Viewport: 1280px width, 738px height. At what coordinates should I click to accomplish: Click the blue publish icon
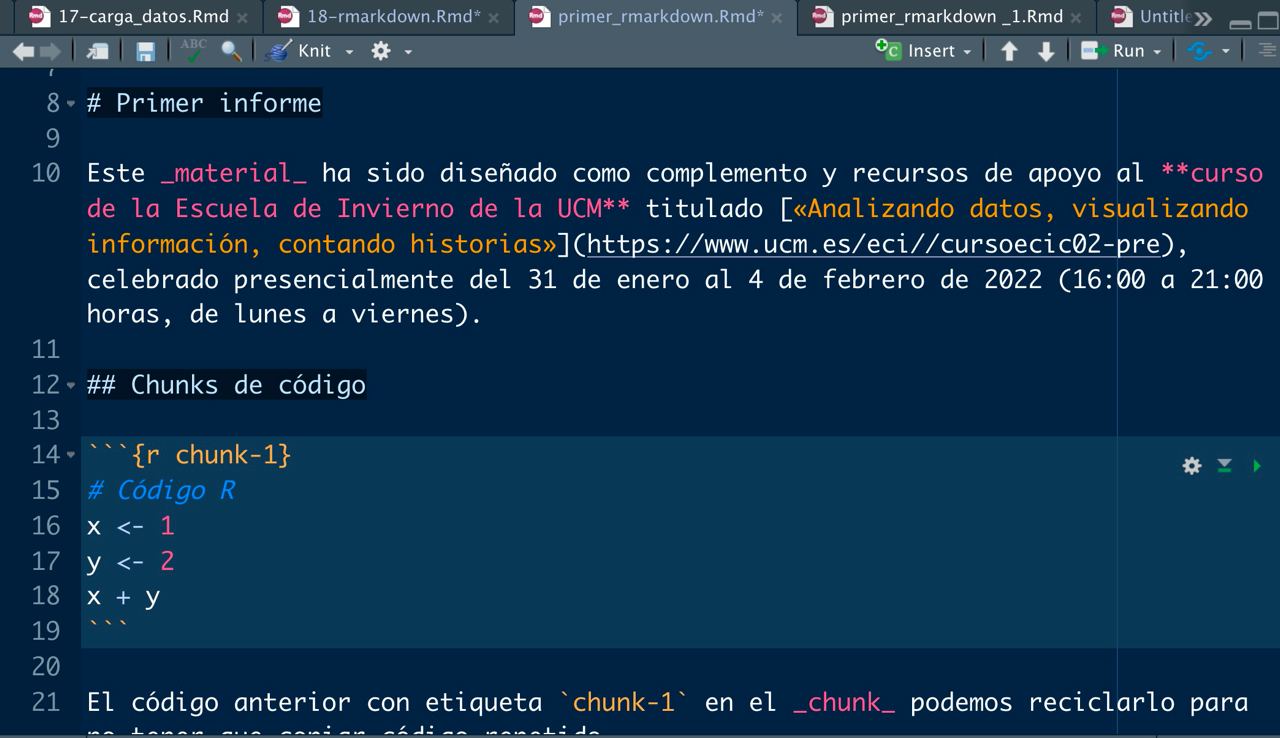tap(1199, 51)
